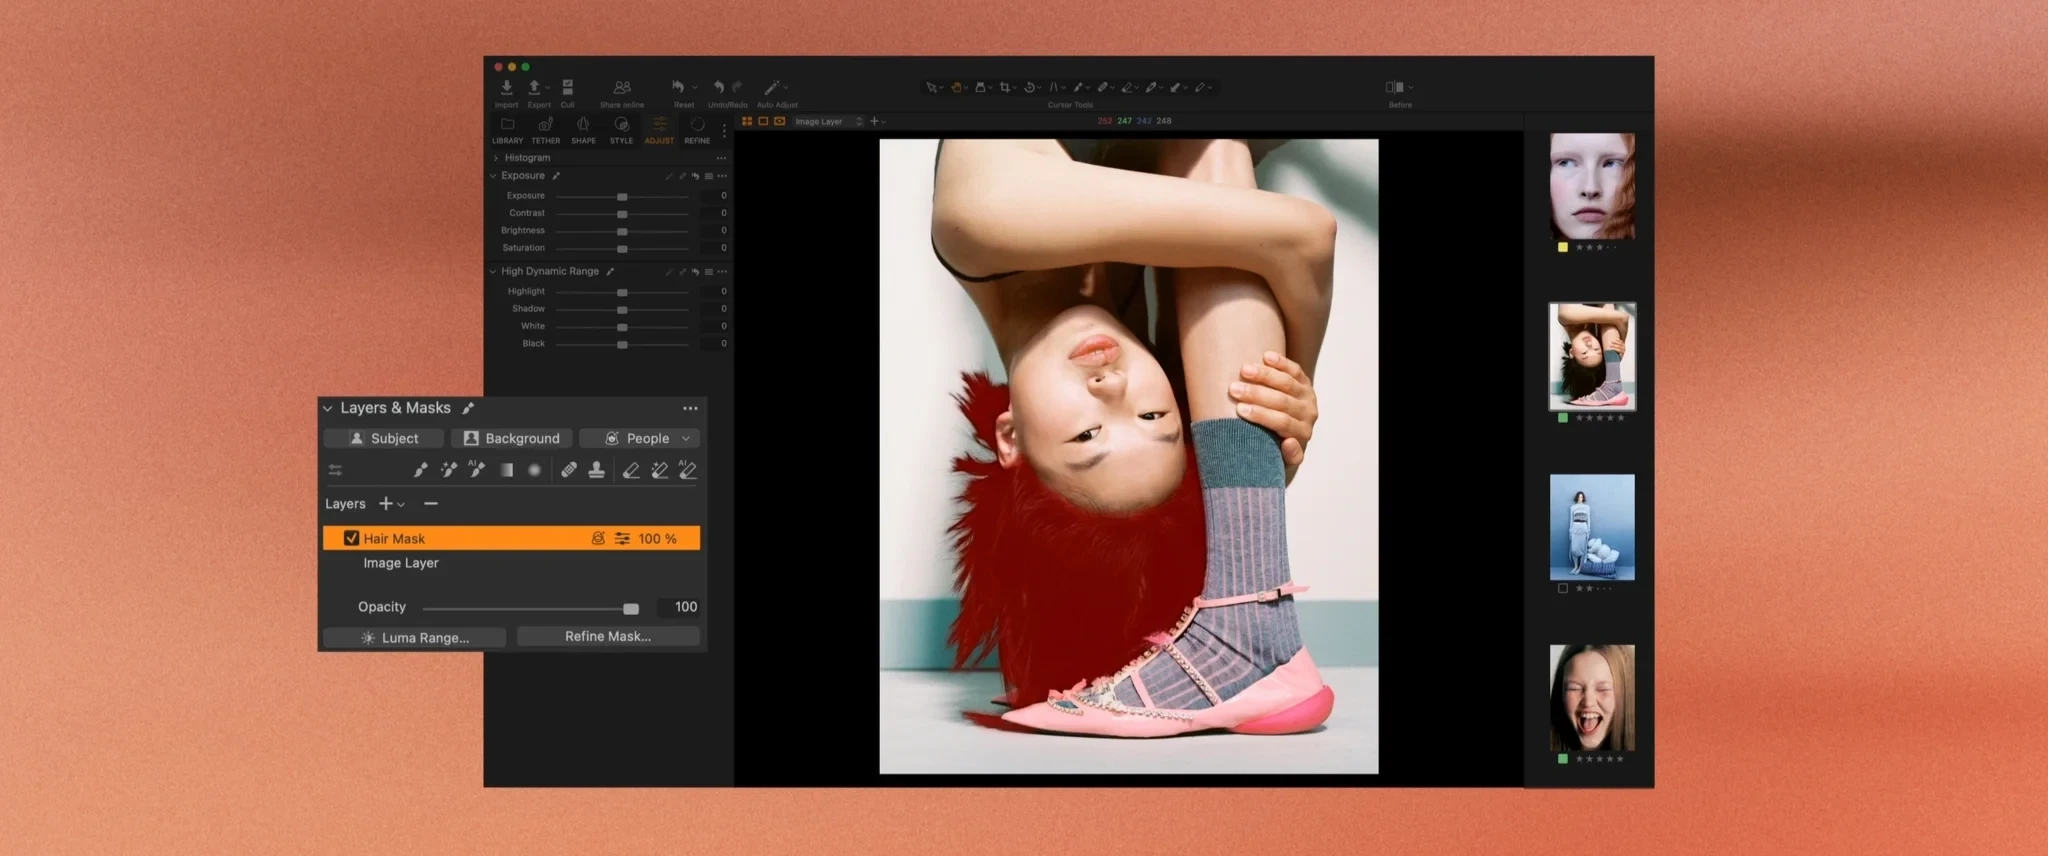
Task: Click the Contrast slider handle
Action: point(622,214)
